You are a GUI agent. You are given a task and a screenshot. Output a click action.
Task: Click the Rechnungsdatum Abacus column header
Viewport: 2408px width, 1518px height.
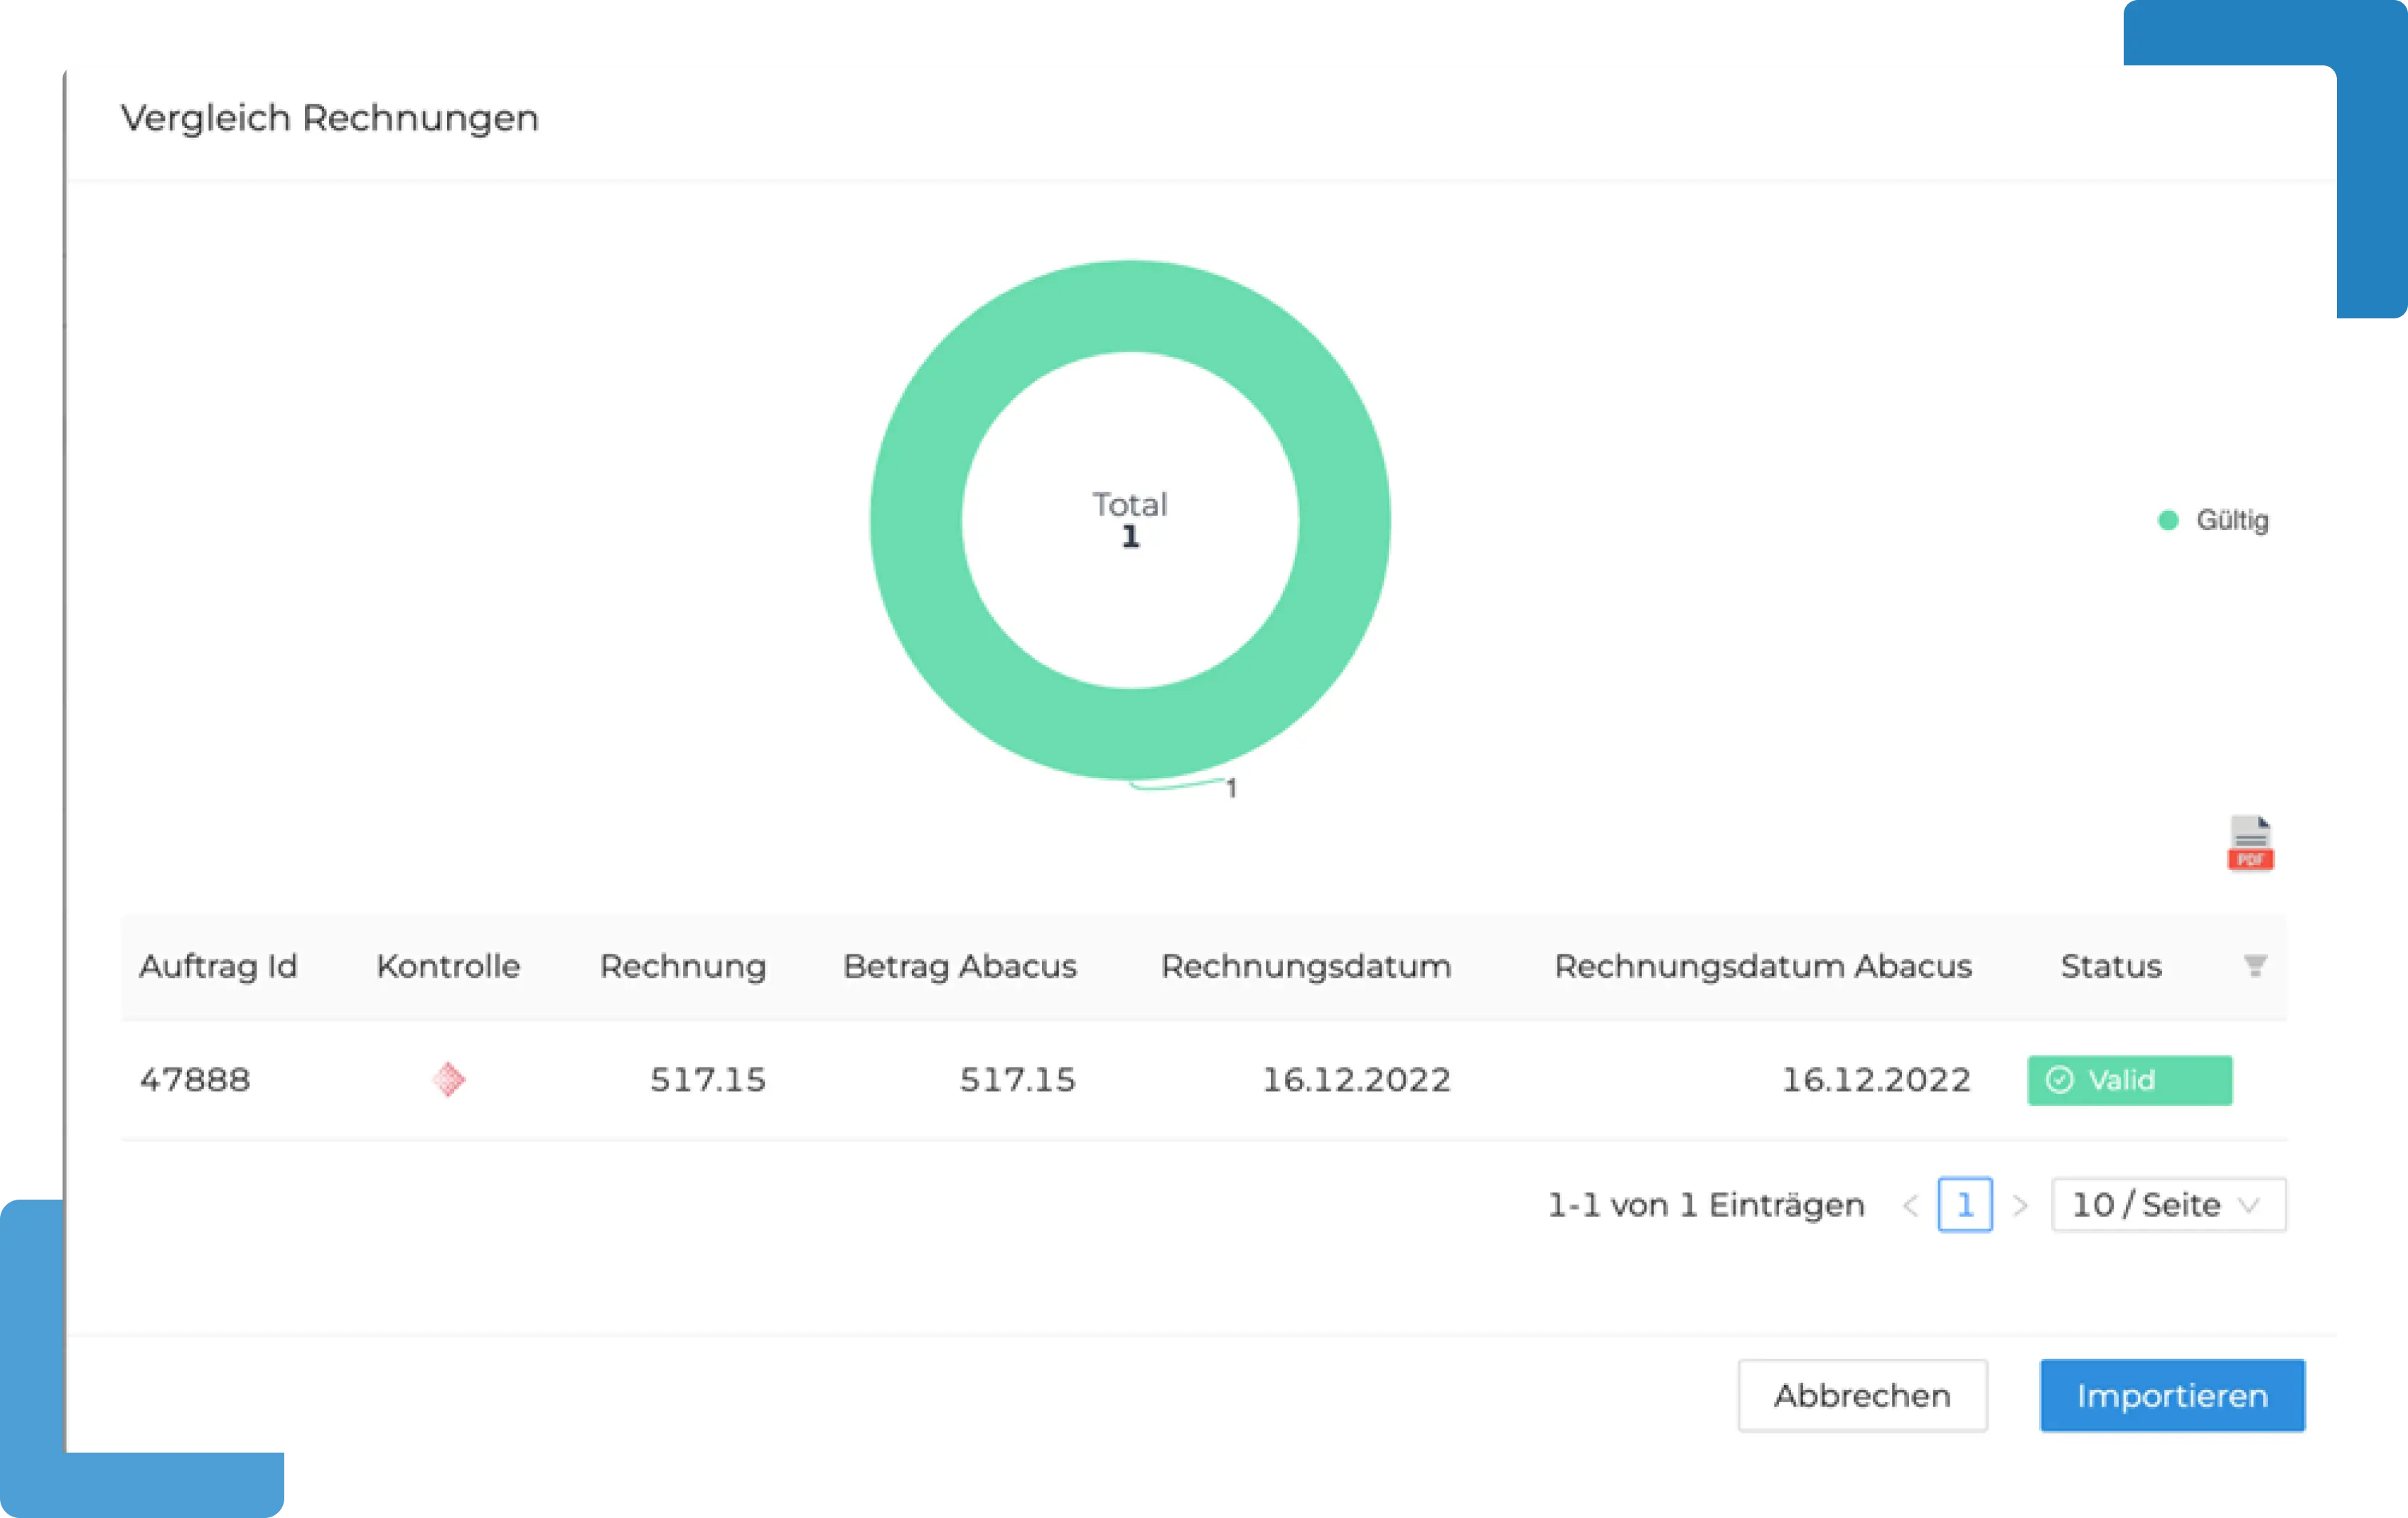(x=1762, y=966)
